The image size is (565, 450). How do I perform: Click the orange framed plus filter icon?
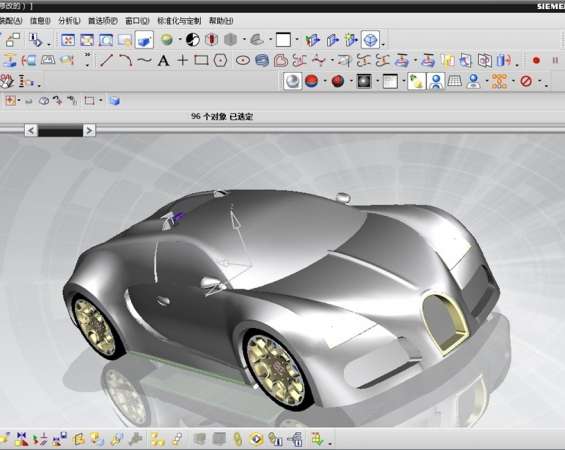(10, 101)
